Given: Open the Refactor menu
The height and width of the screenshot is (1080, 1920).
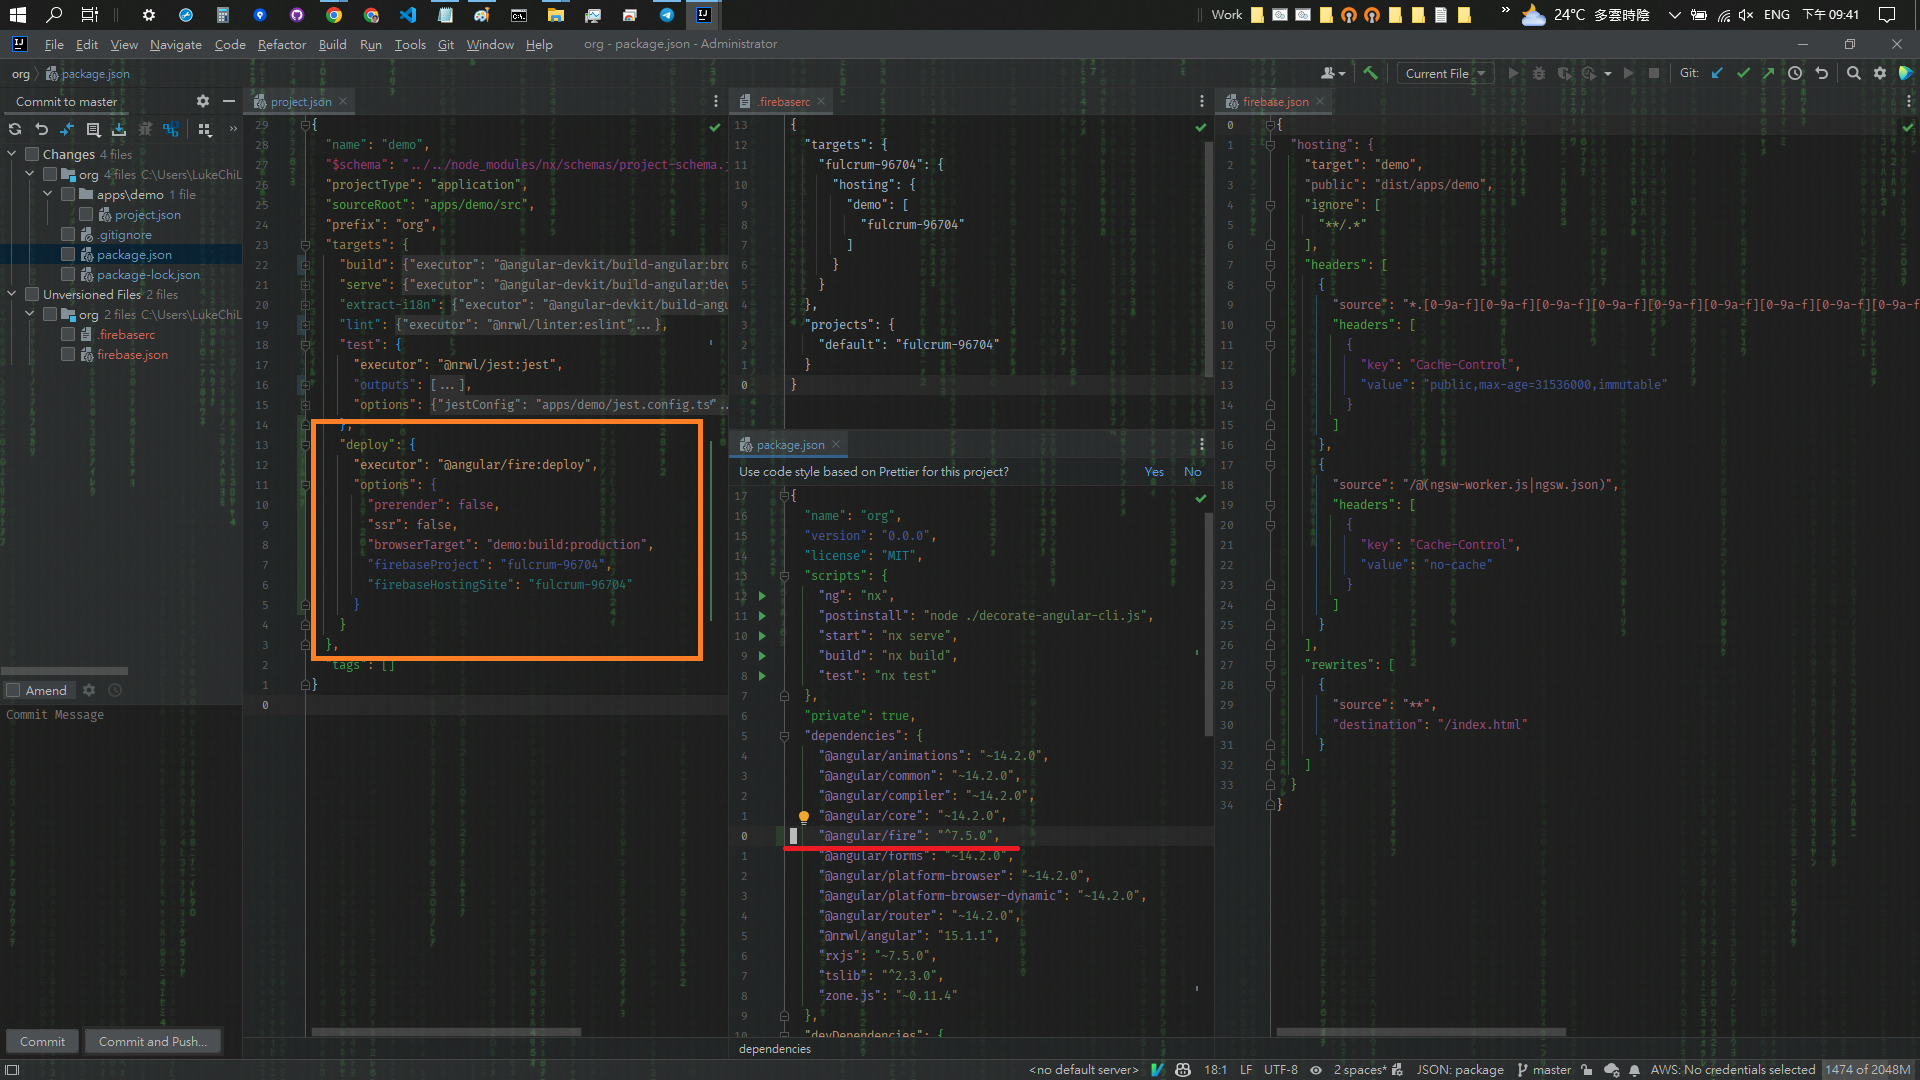Looking at the screenshot, I should [x=281, y=44].
